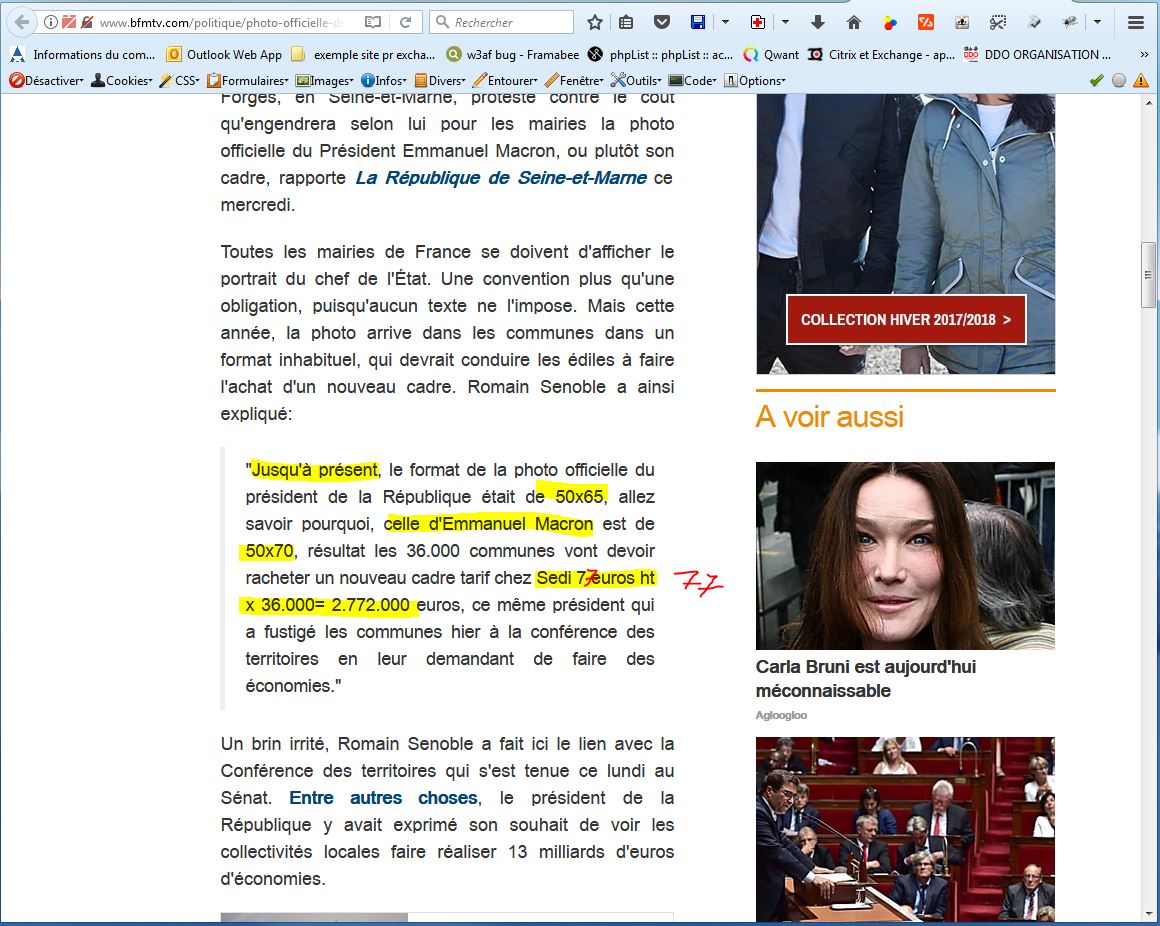Image resolution: width=1160 pixels, height=926 pixels.
Task: Open the Outlook Web App bookmark
Action: pos(225,55)
